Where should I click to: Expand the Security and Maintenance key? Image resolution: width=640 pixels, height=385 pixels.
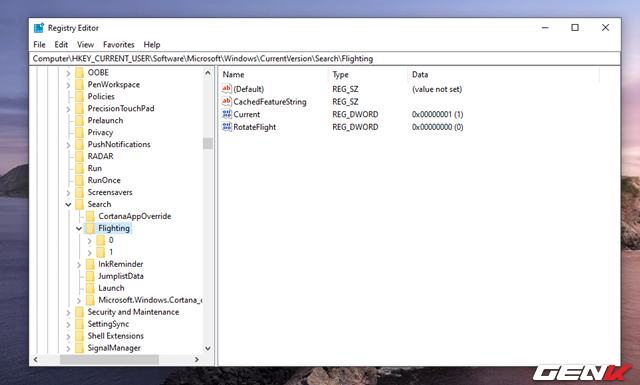[68, 312]
